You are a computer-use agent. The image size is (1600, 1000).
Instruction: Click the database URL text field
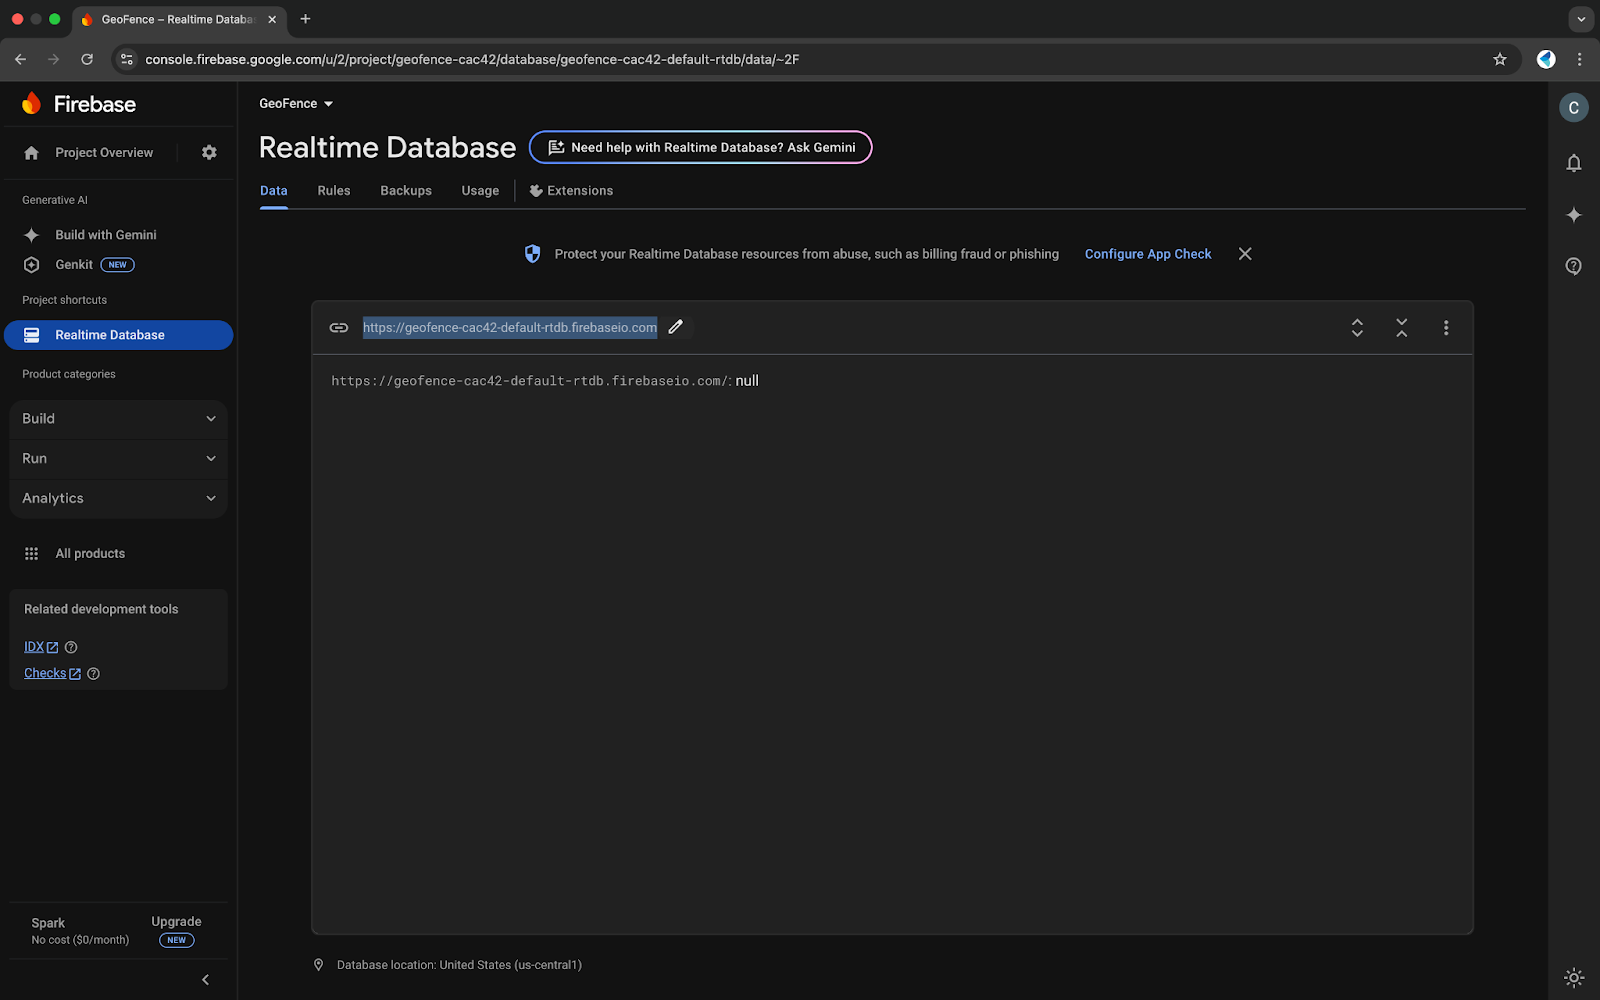point(510,328)
